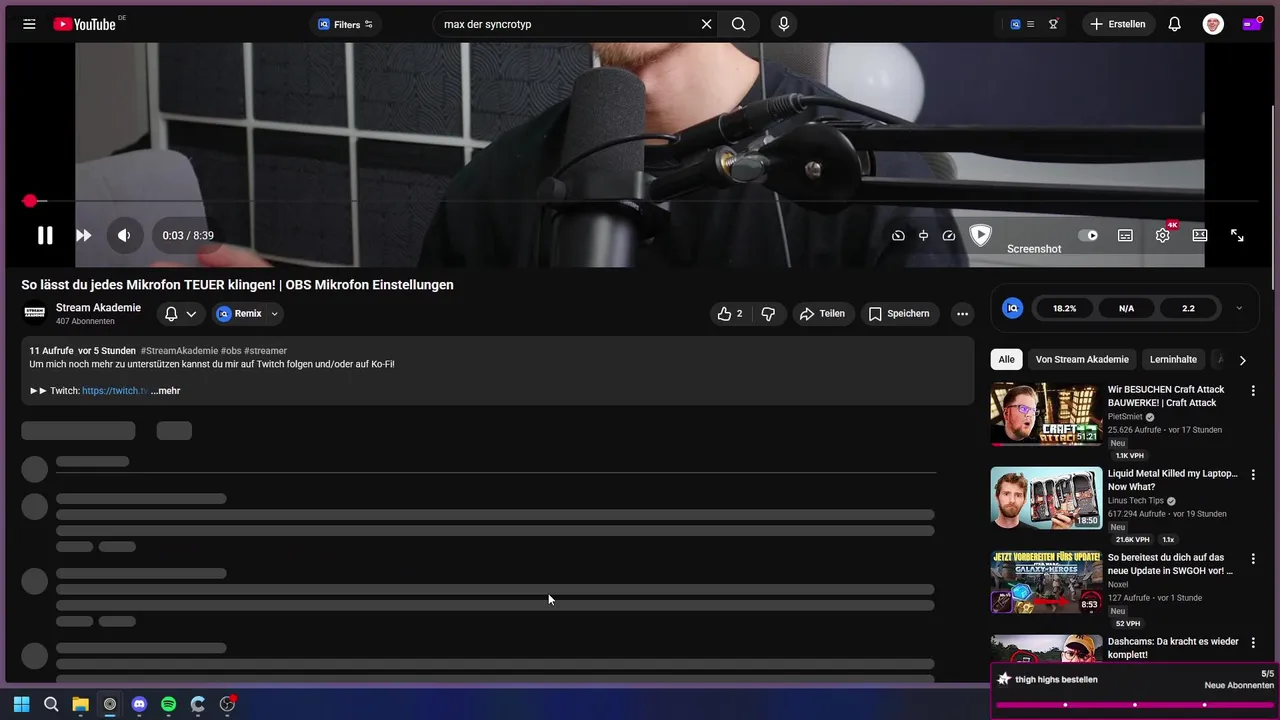Expand description with ...mehr
1280x720 pixels.
[x=165, y=391]
